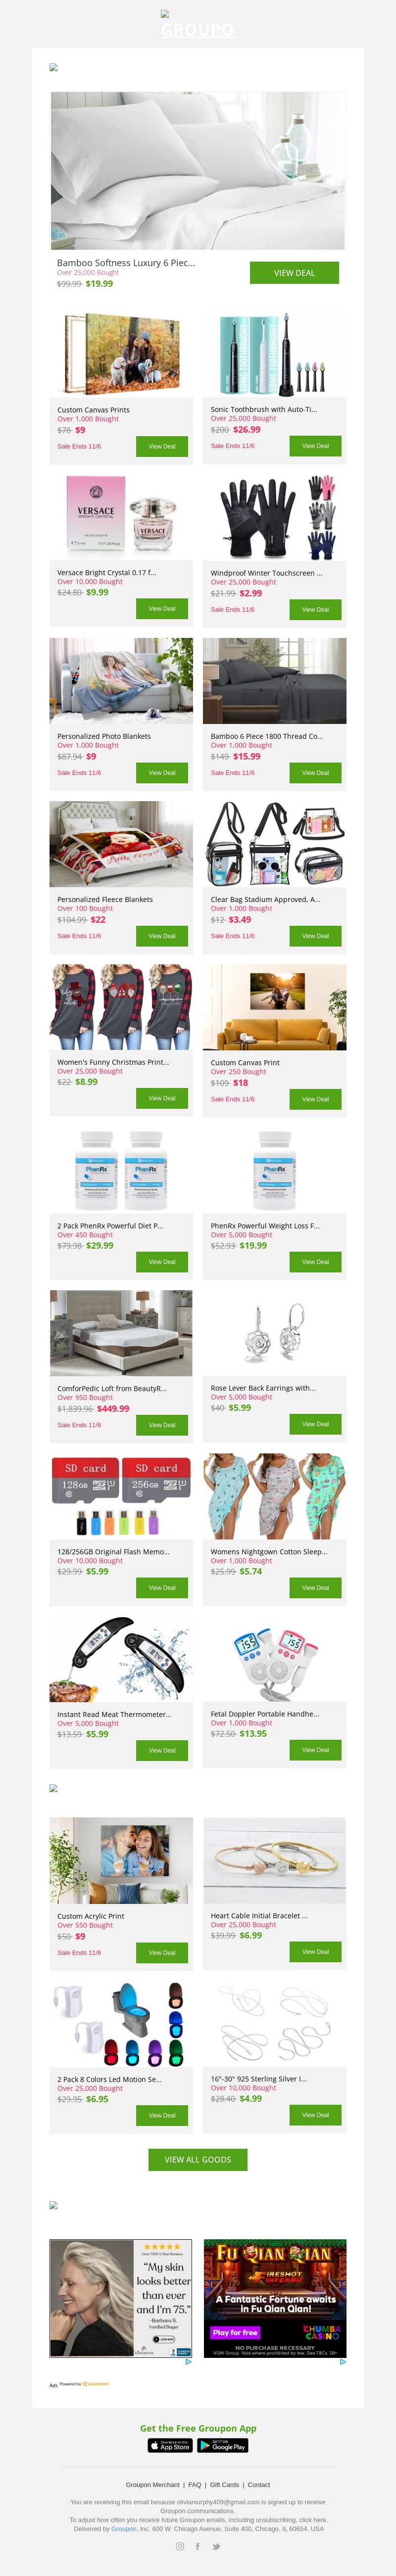396x2576 pixels.
Task: View Deal for Versace Bright Crystal
Action: (162, 609)
